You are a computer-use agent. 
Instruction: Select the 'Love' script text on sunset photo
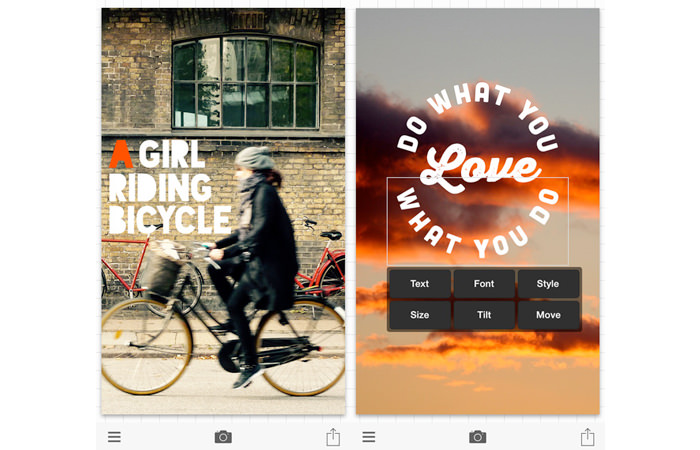tap(479, 169)
